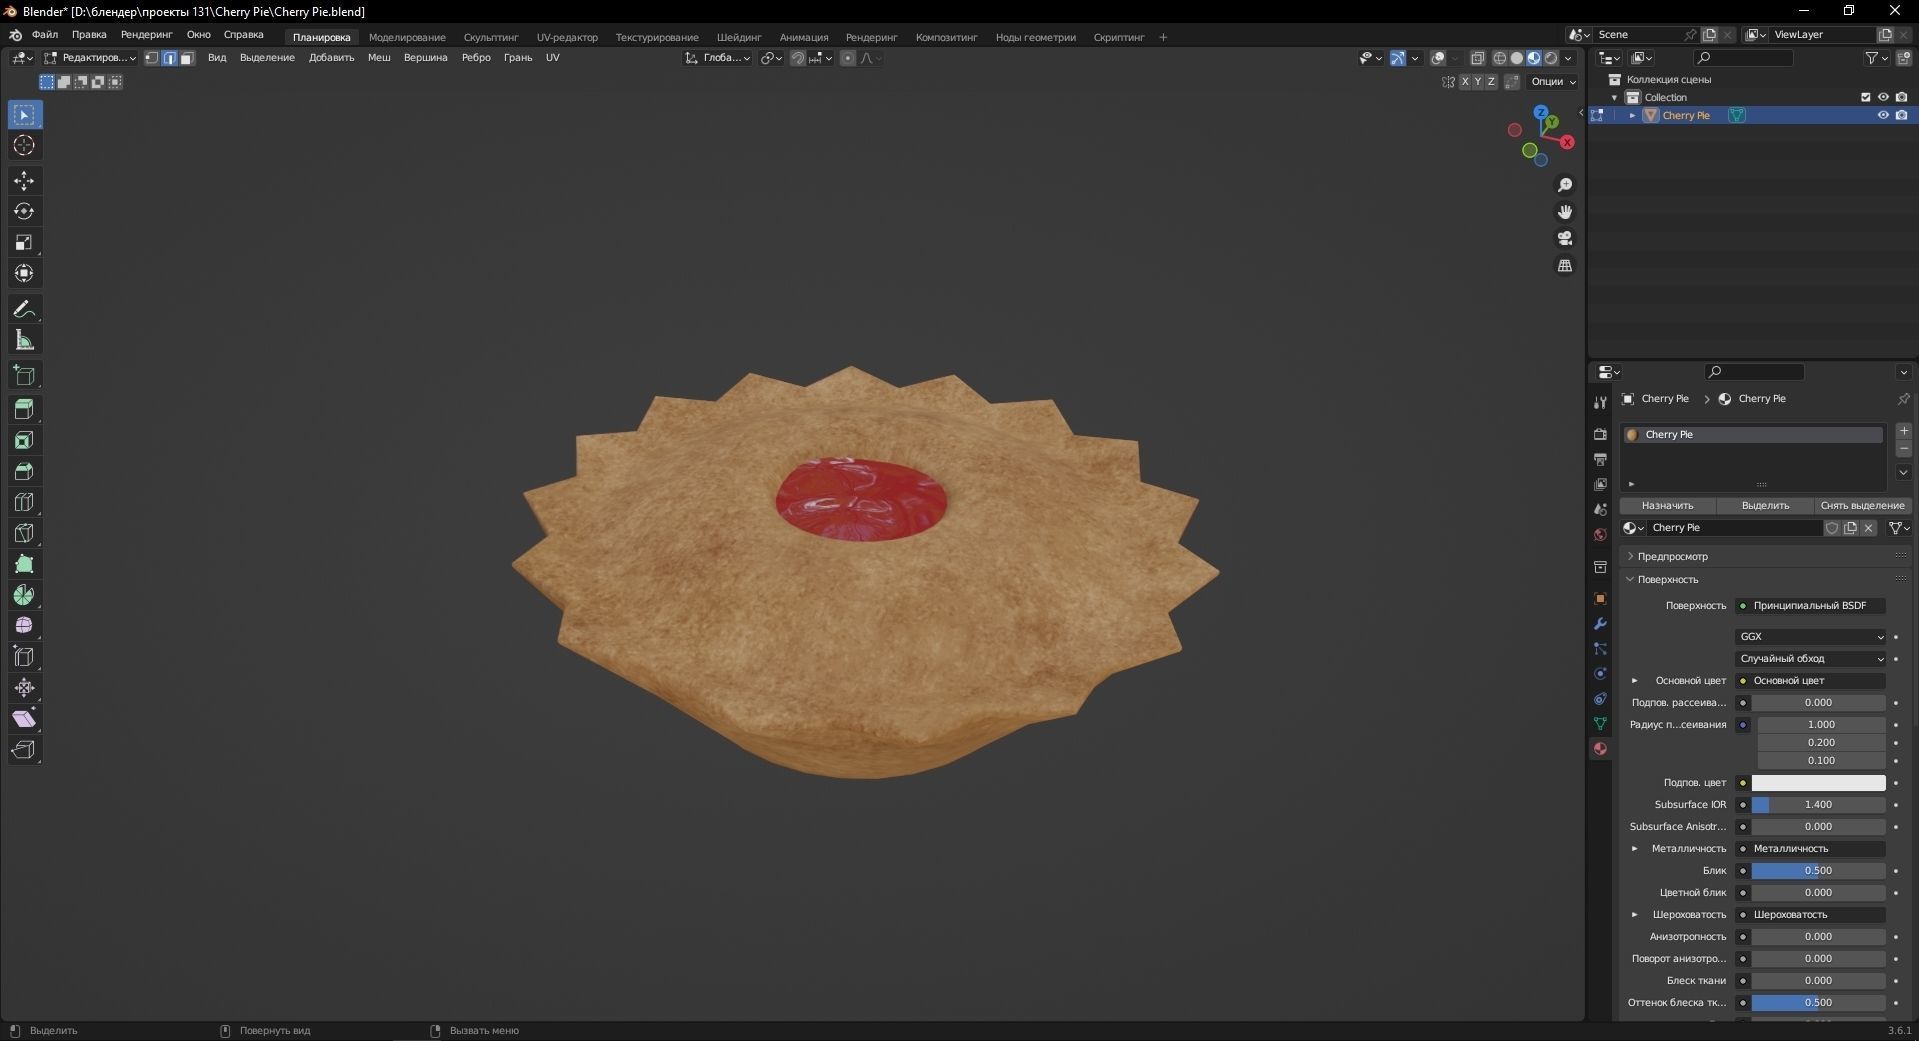Screen dimensions: 1919x1041
Task: Toggle X-ray view button
Action: point(1477,58)
